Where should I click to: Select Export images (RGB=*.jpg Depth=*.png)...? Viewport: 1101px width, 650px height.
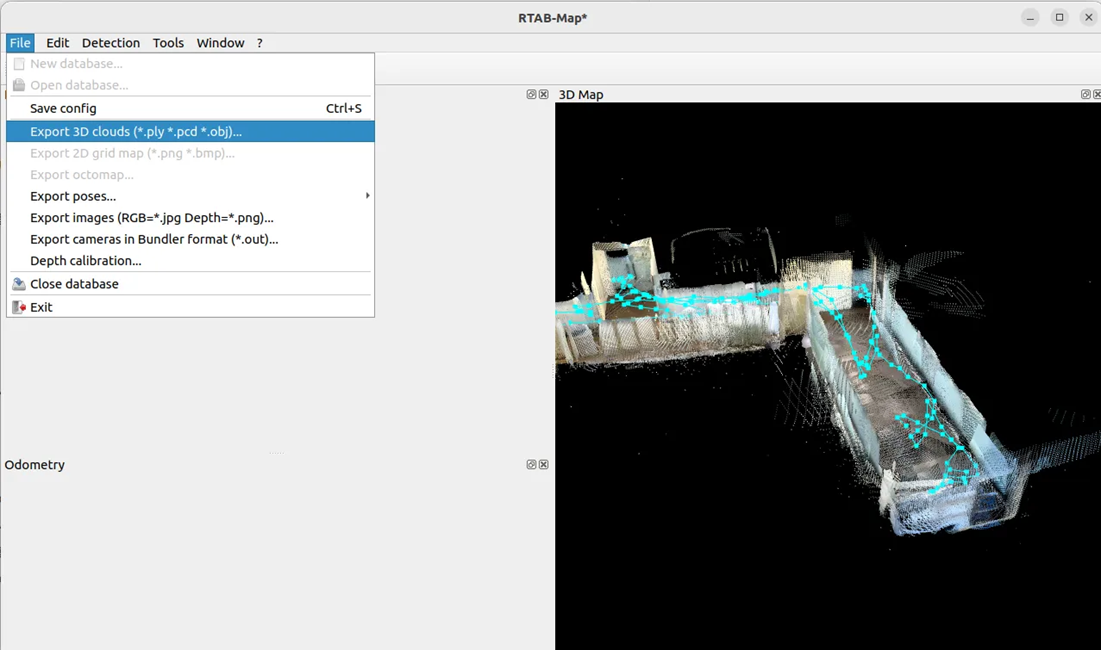point(190,218)
